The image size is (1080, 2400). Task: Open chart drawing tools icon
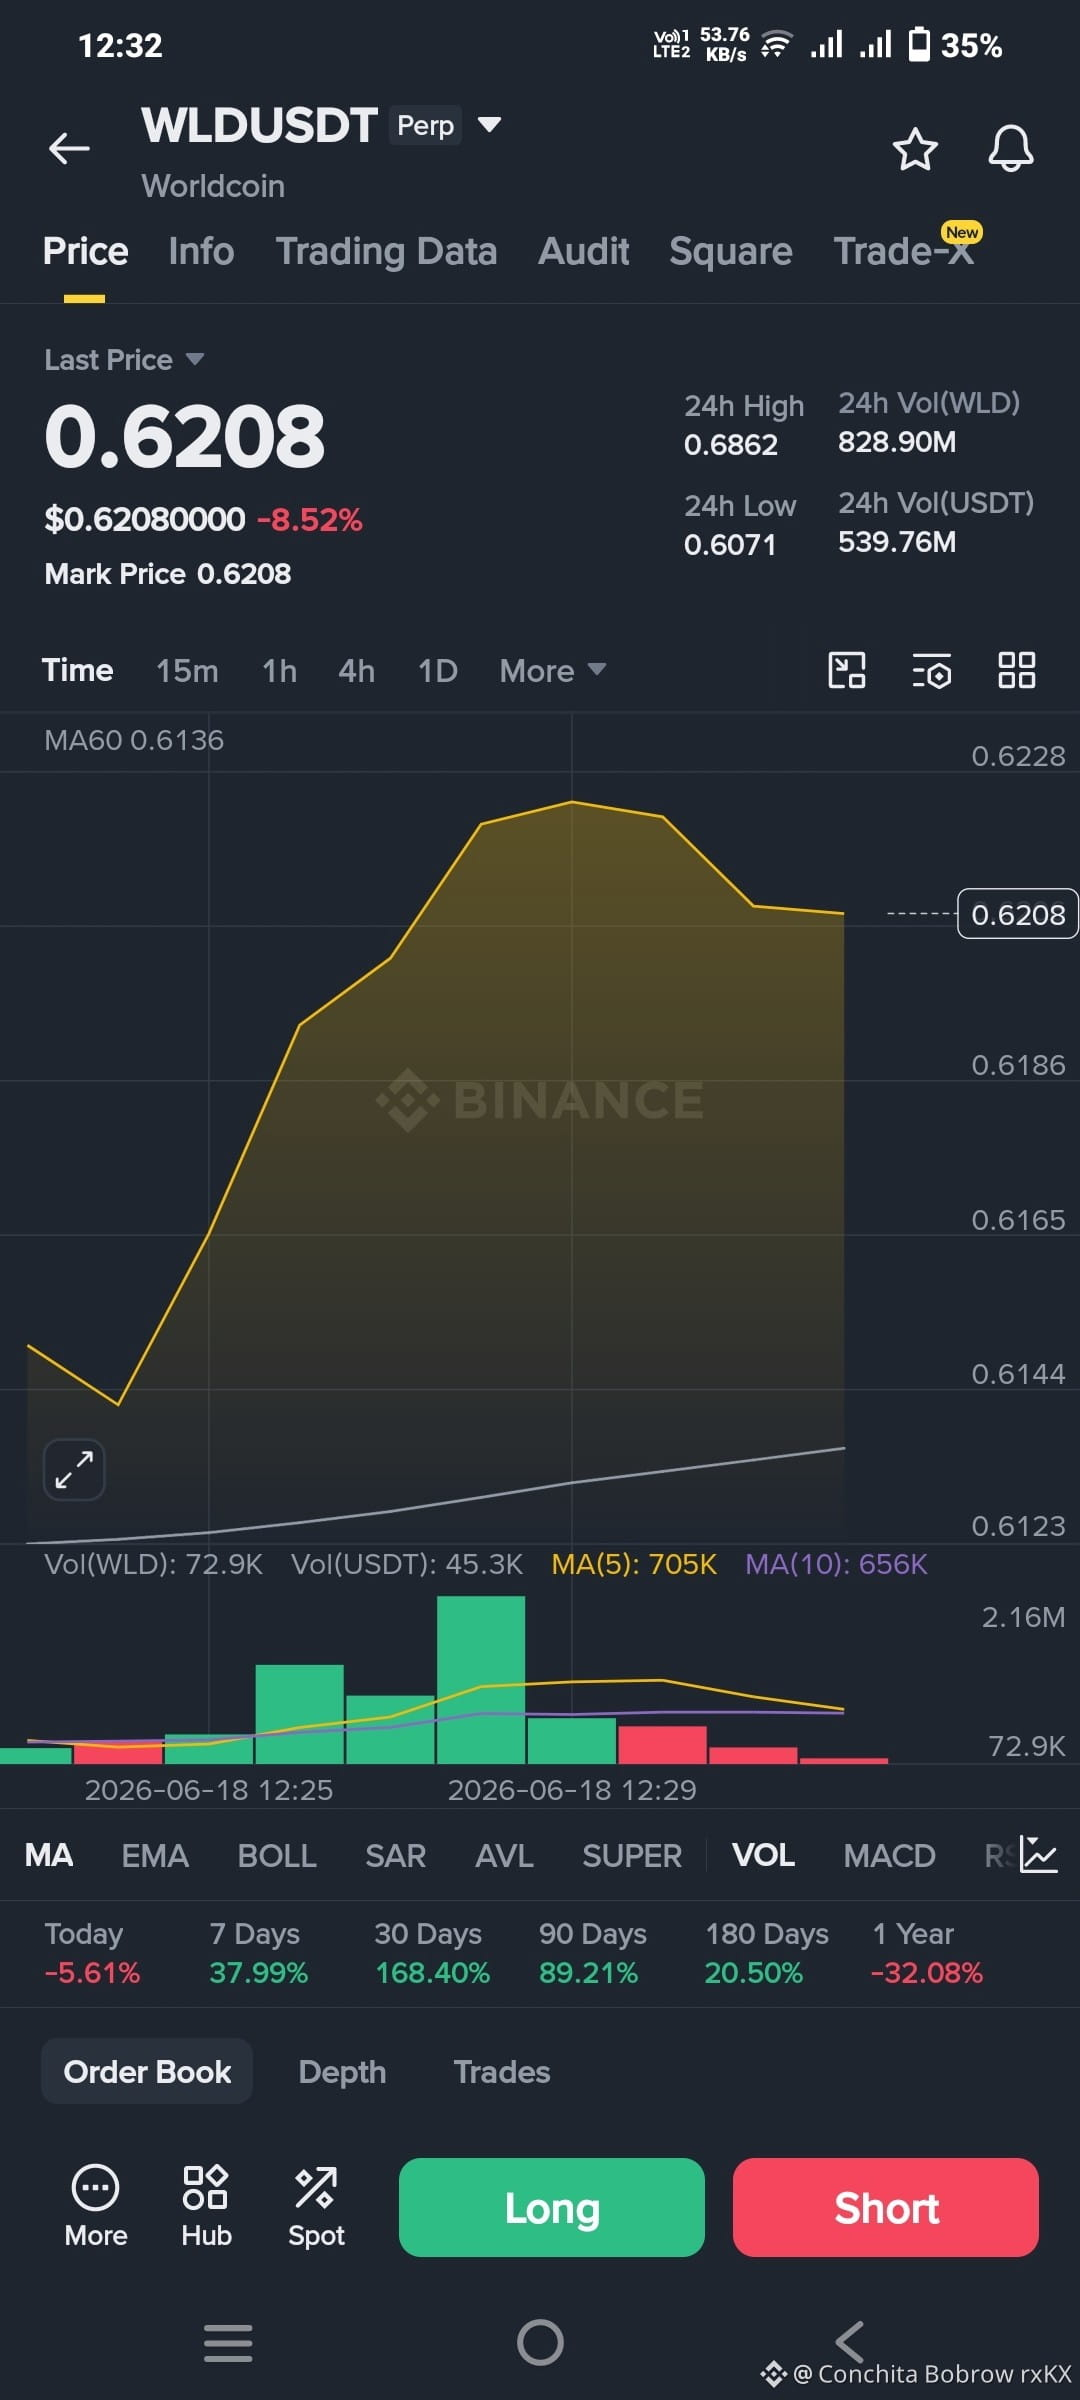point(847,670)
